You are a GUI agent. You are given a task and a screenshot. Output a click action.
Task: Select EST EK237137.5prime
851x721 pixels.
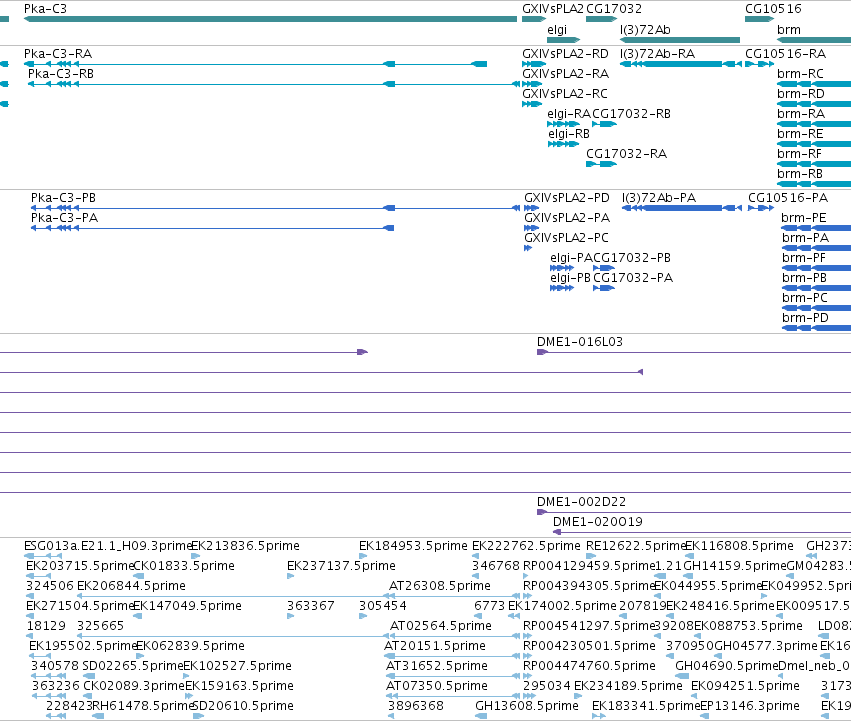pyautogui.click(x=290, y=576)
